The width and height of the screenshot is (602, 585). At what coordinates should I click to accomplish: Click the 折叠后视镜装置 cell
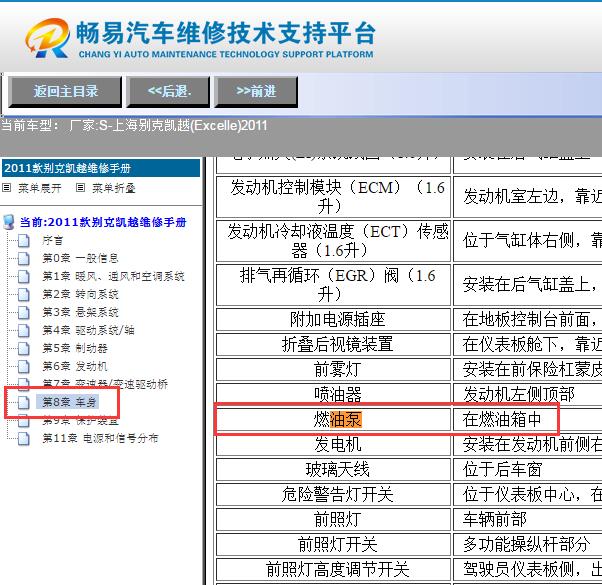click(333, 344)
